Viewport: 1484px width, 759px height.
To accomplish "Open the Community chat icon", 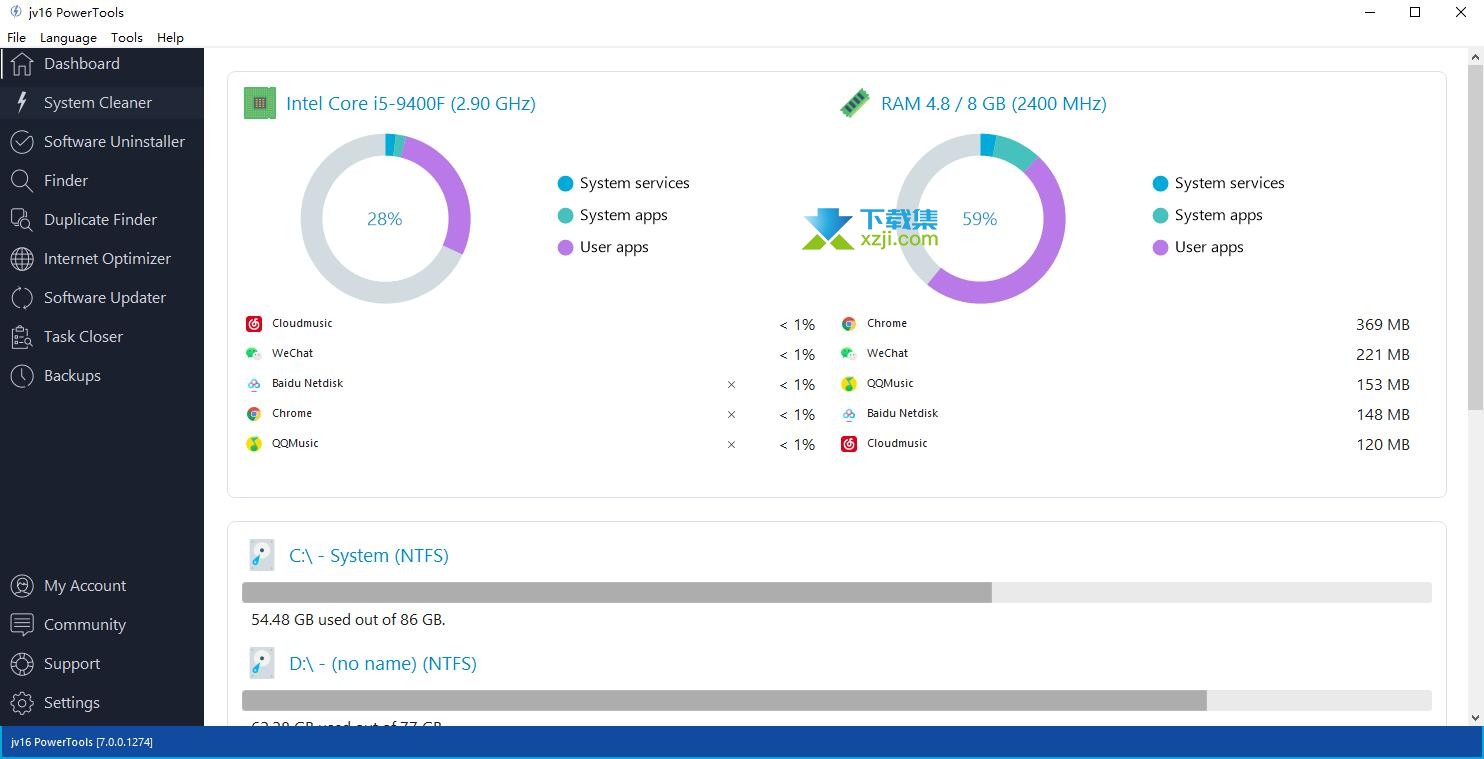I will 22,625.
